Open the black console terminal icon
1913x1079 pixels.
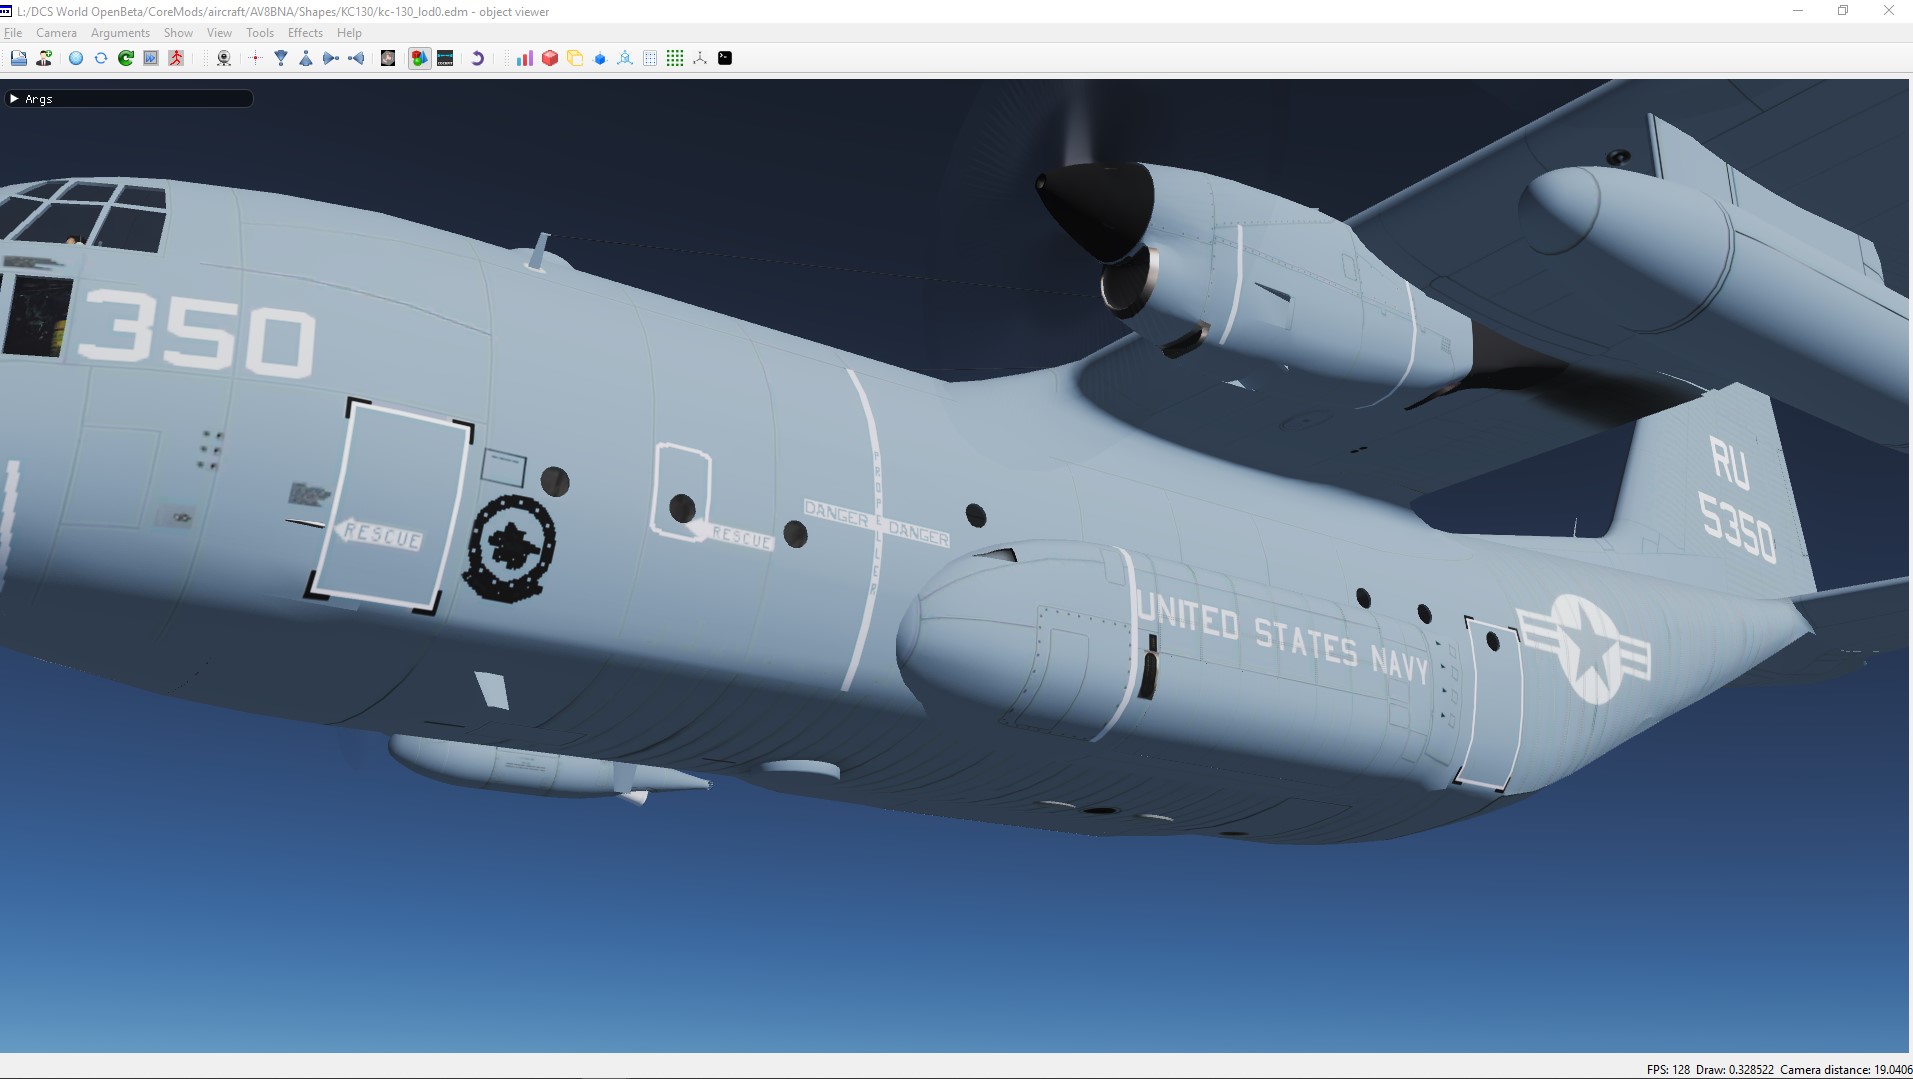pos(725,58)
